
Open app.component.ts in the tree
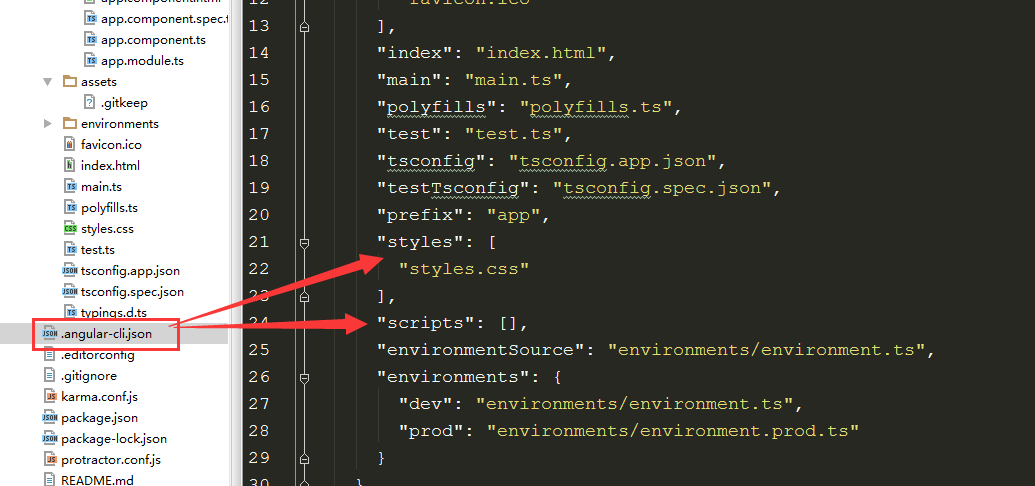pos(153,40)
